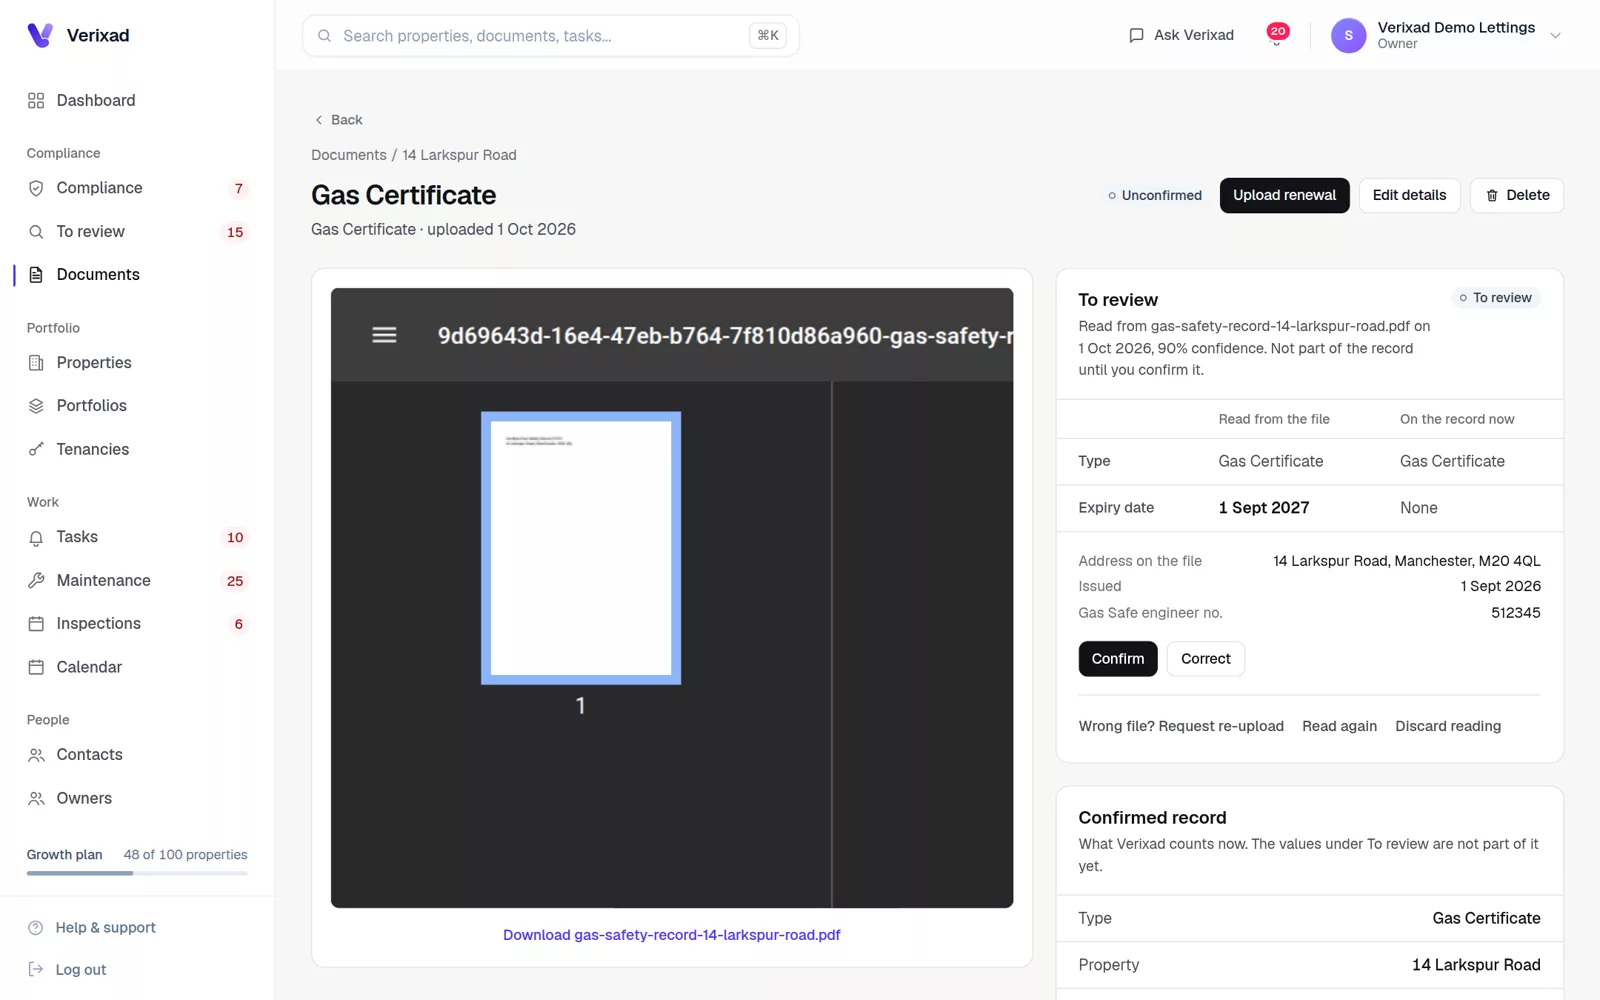
Task: Click Discard reading link
Action: [1448, 727]
